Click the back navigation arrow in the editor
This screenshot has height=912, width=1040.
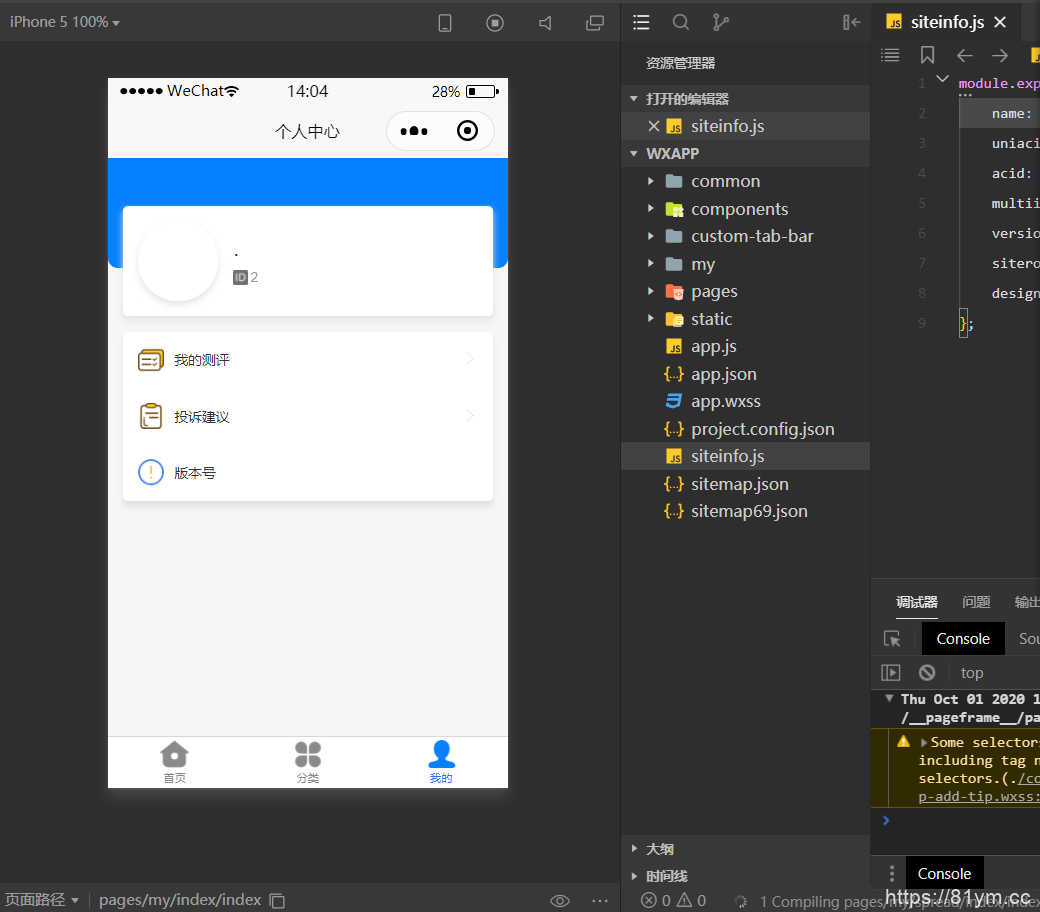tap(964, 55)
